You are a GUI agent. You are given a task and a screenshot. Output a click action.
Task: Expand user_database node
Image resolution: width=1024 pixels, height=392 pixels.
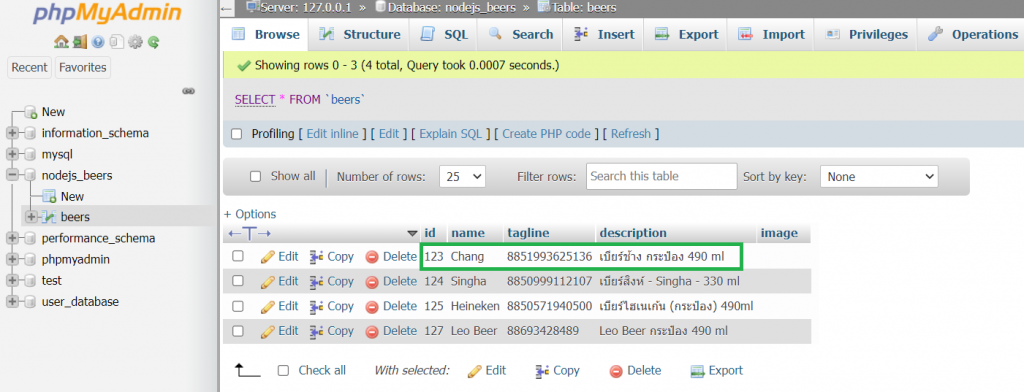click(12, 301)
